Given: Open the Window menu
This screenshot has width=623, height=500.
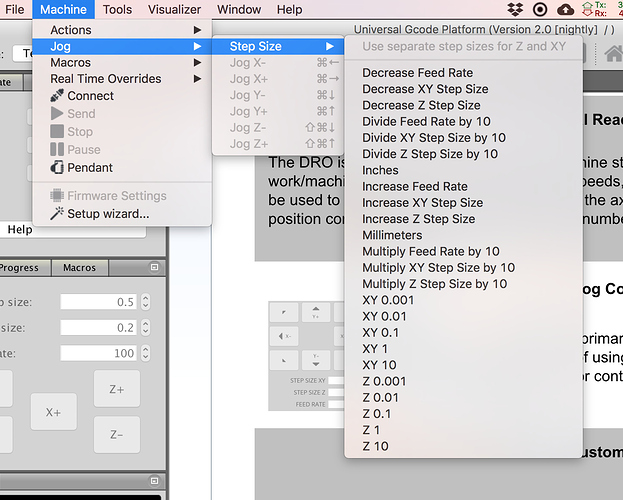Looking at the screenshot, I should (x=239, y=9).
